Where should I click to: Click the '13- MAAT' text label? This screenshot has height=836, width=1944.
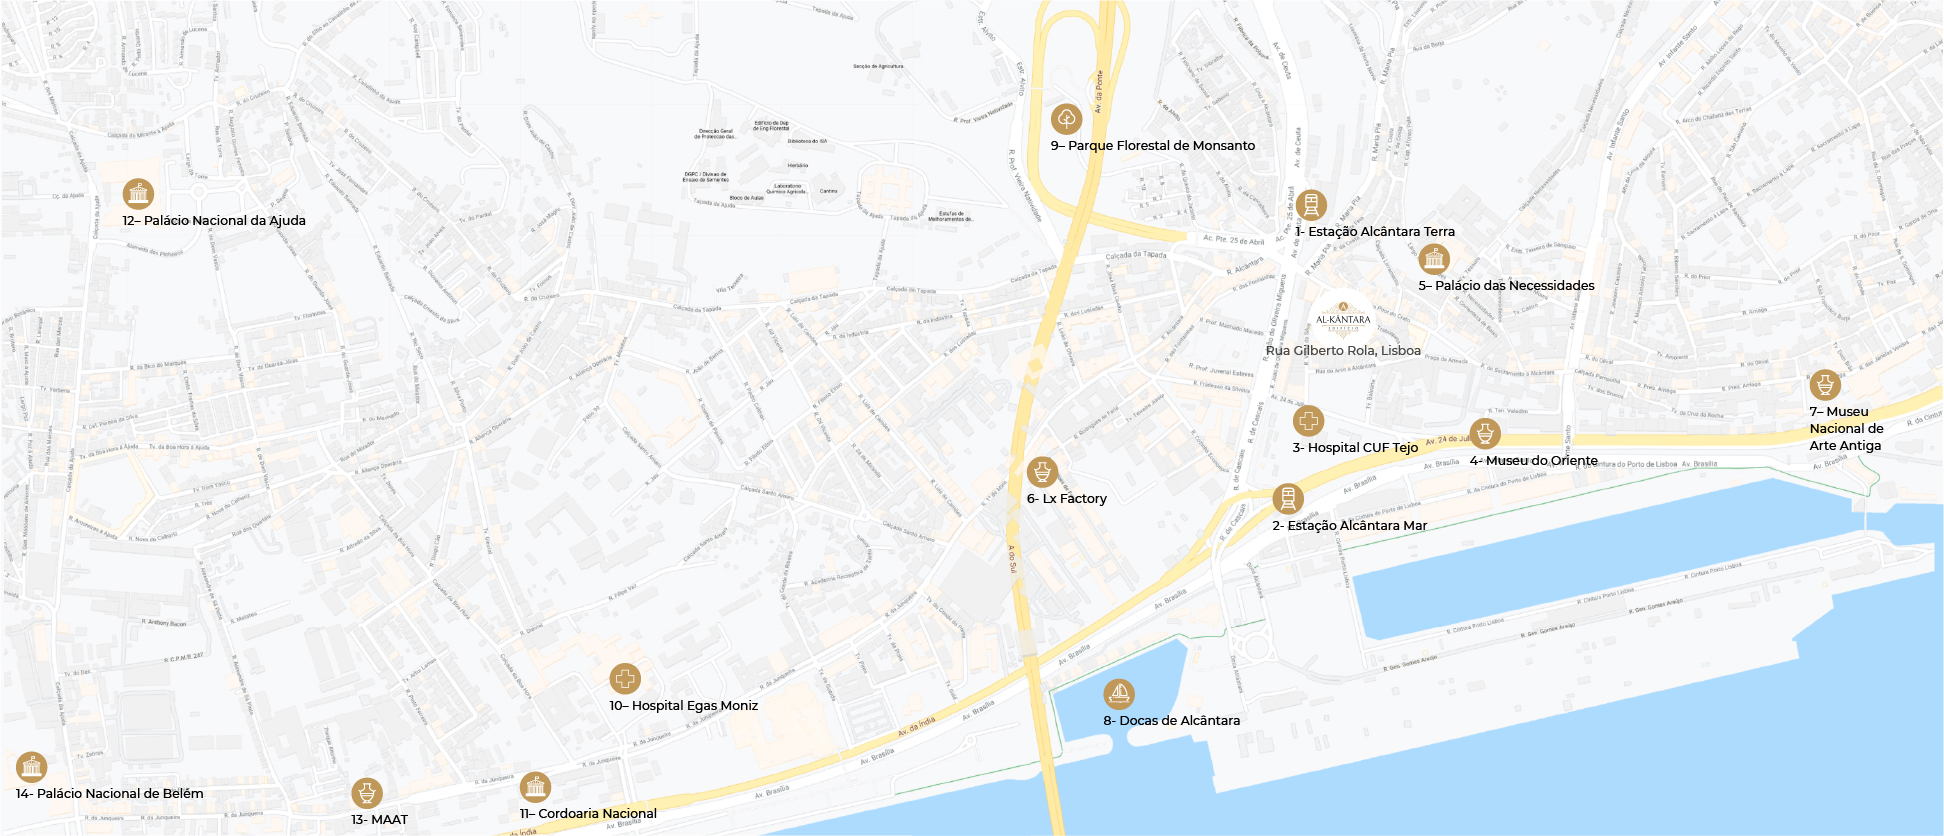[x=379, y=820]
